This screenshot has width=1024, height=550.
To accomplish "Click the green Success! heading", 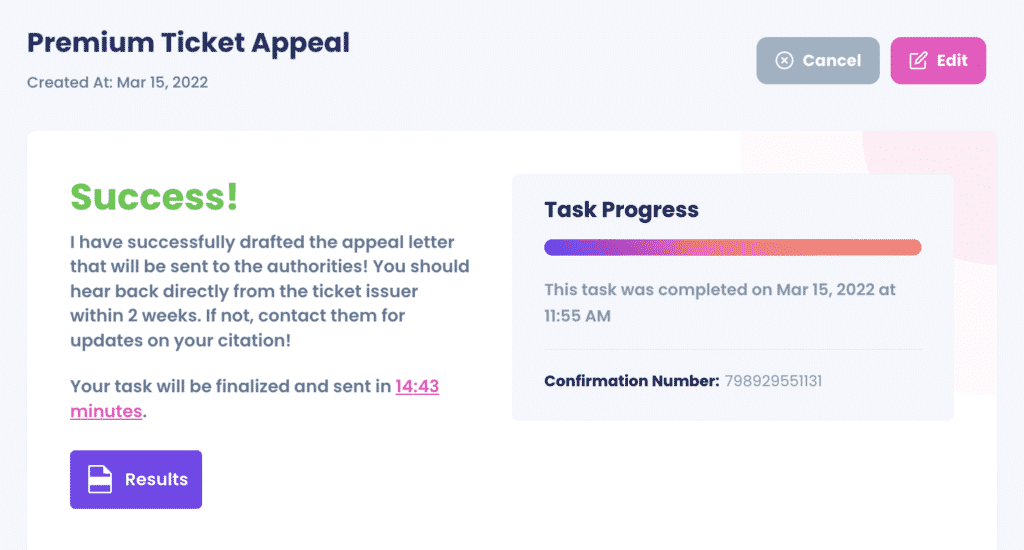I will click(154, 197).
